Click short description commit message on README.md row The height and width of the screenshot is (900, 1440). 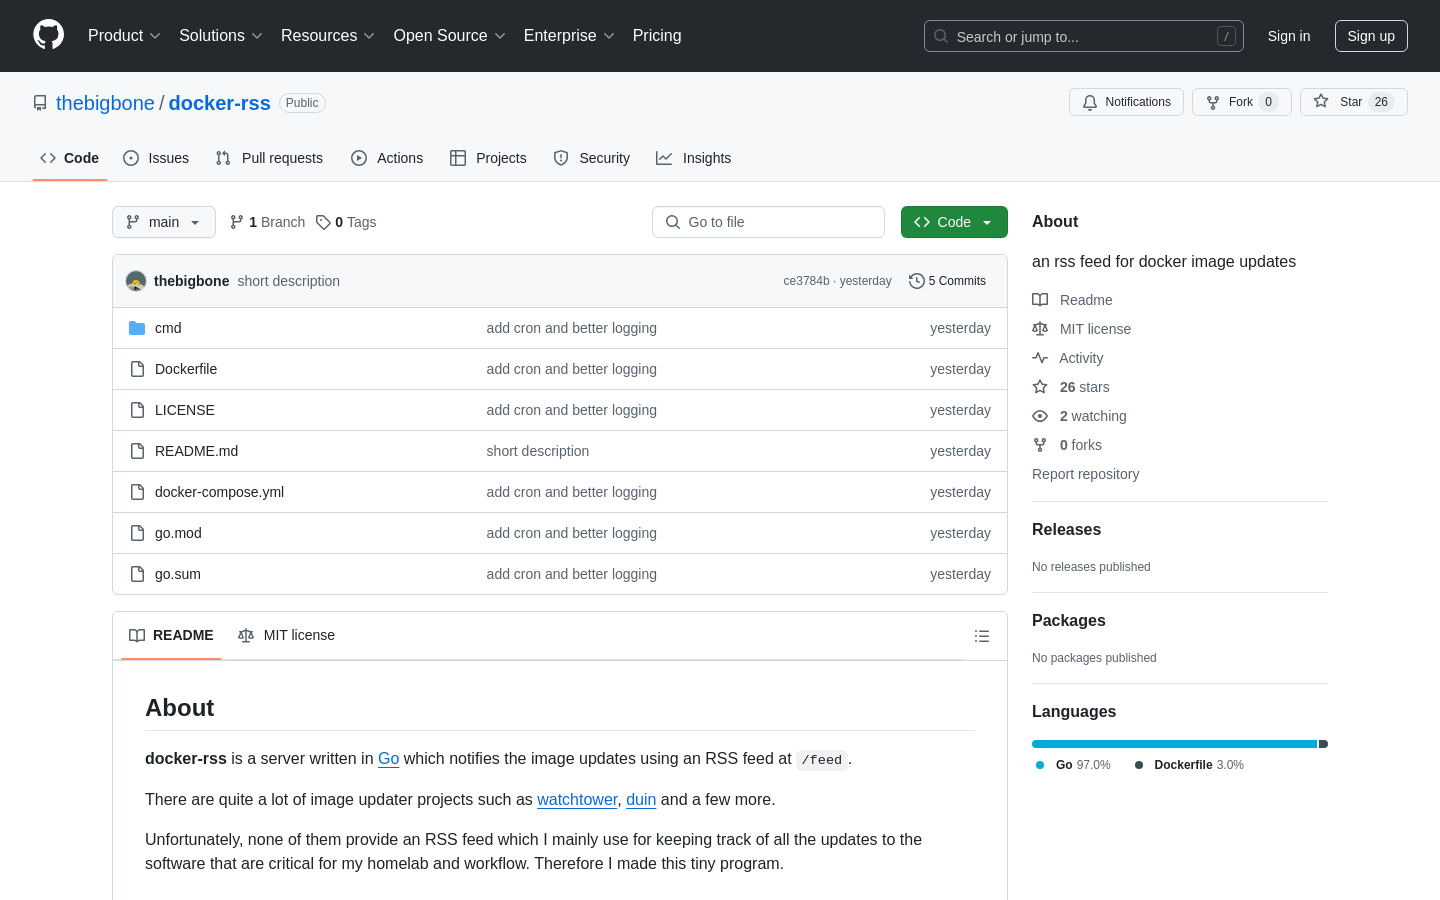tap(538, 451)
